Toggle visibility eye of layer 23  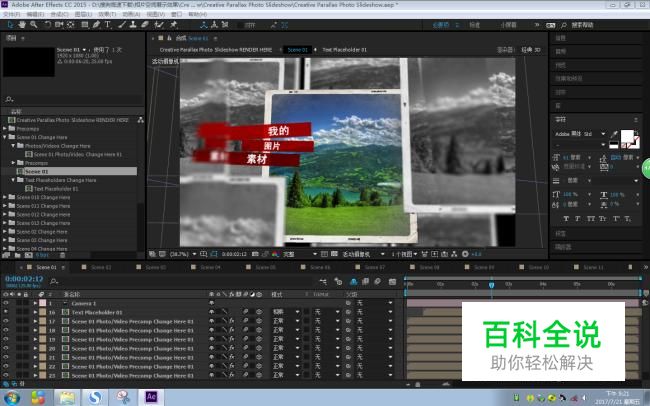click(6, 376)
